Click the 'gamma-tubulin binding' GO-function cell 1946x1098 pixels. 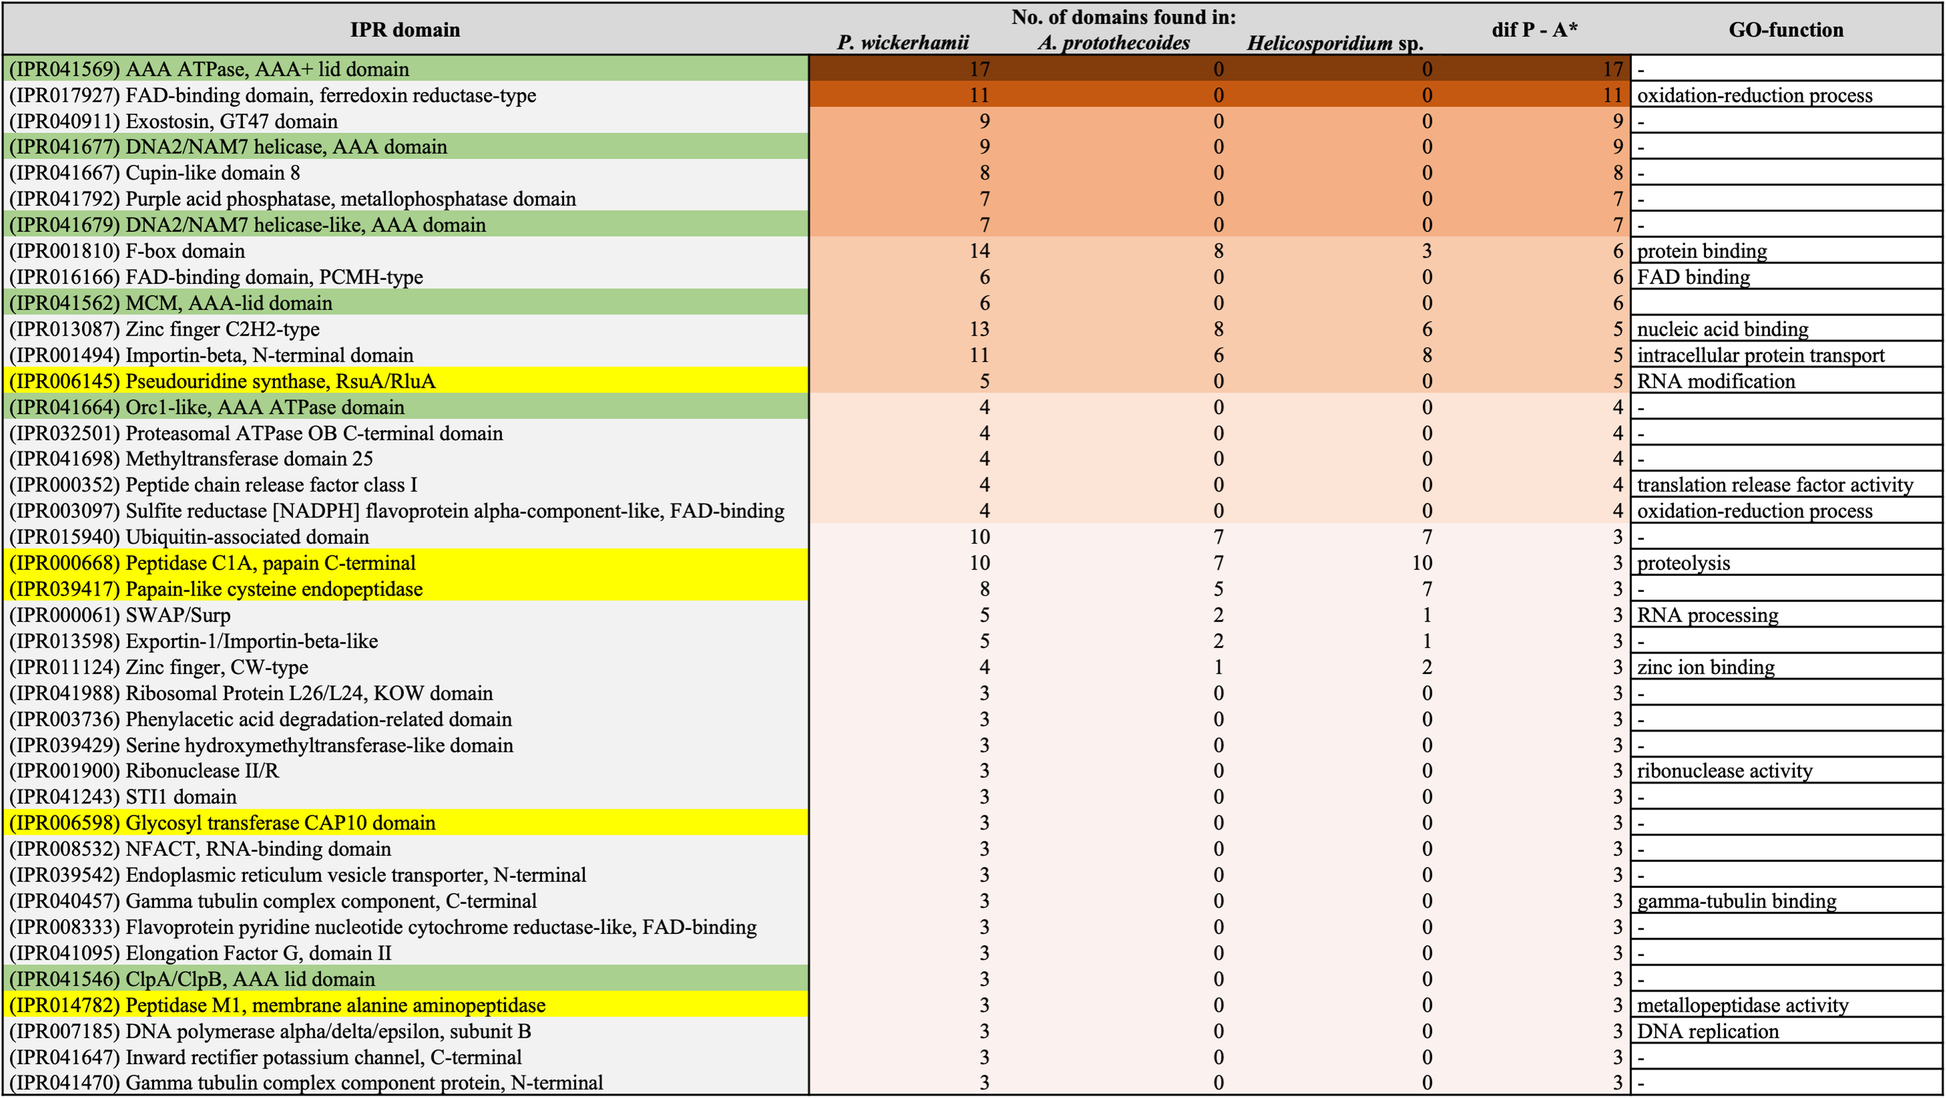pos(1786,901)
